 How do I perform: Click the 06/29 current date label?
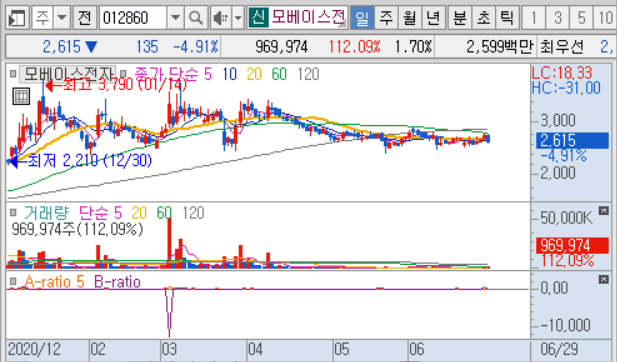[559, 349]
